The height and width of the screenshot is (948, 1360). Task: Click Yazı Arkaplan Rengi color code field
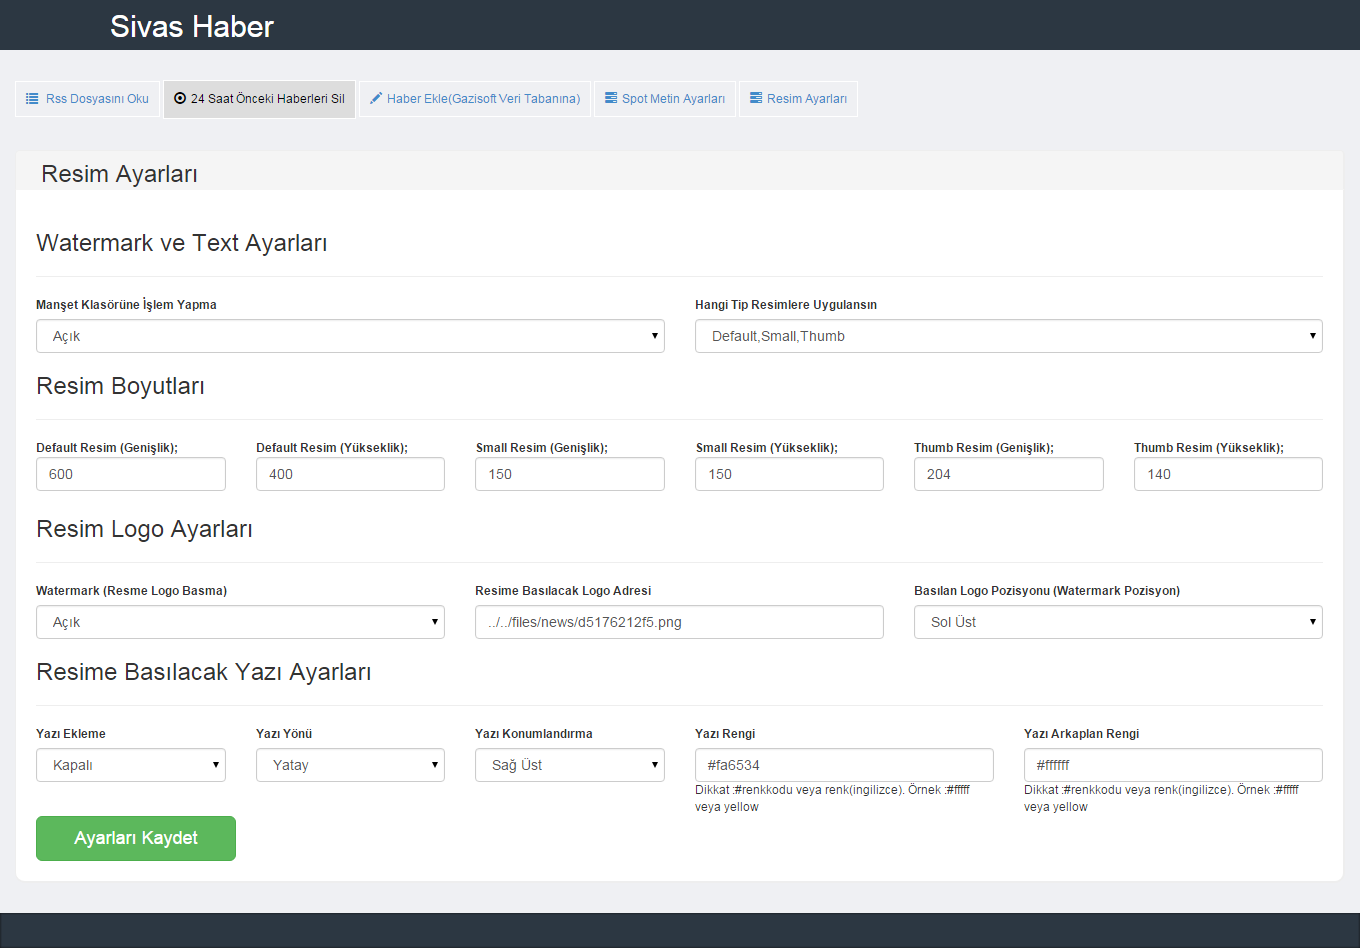point(1173,765)
